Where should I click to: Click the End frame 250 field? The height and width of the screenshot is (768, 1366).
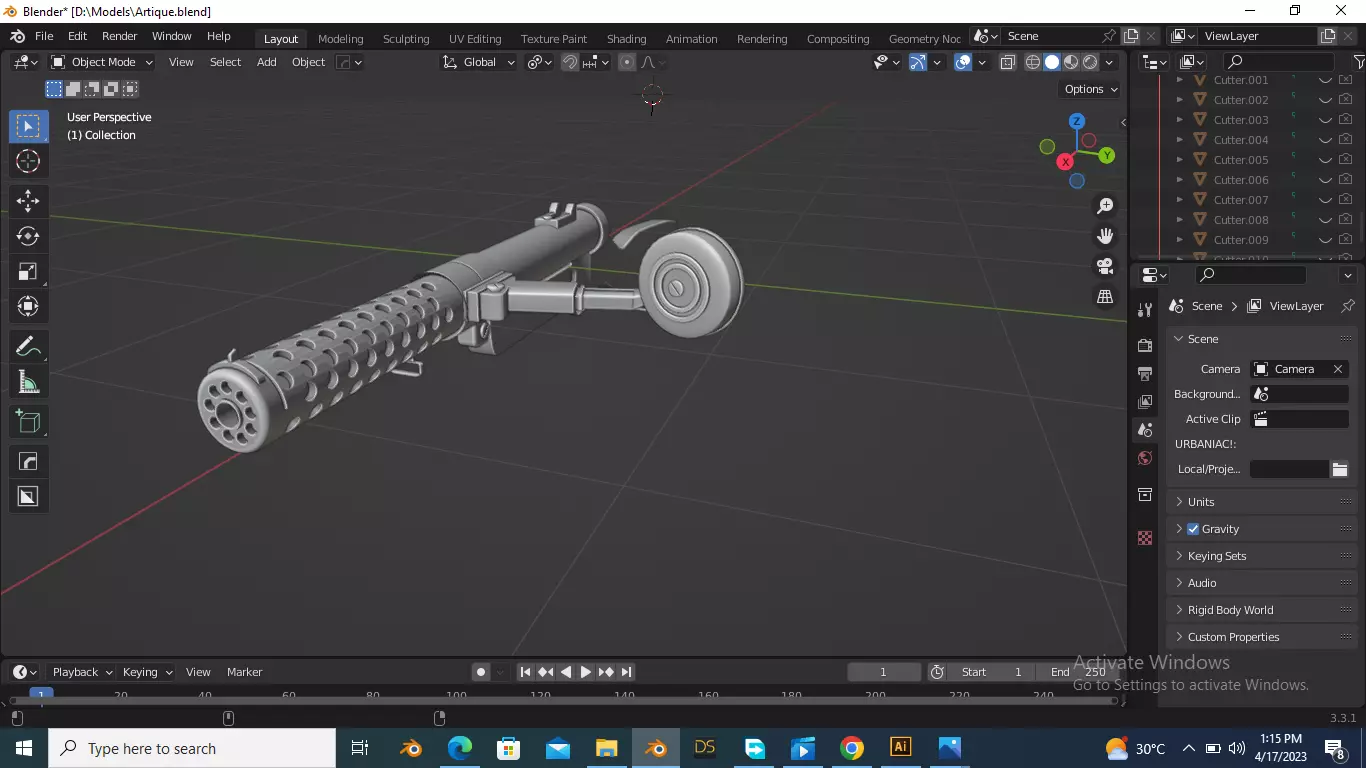(1076, 672)
